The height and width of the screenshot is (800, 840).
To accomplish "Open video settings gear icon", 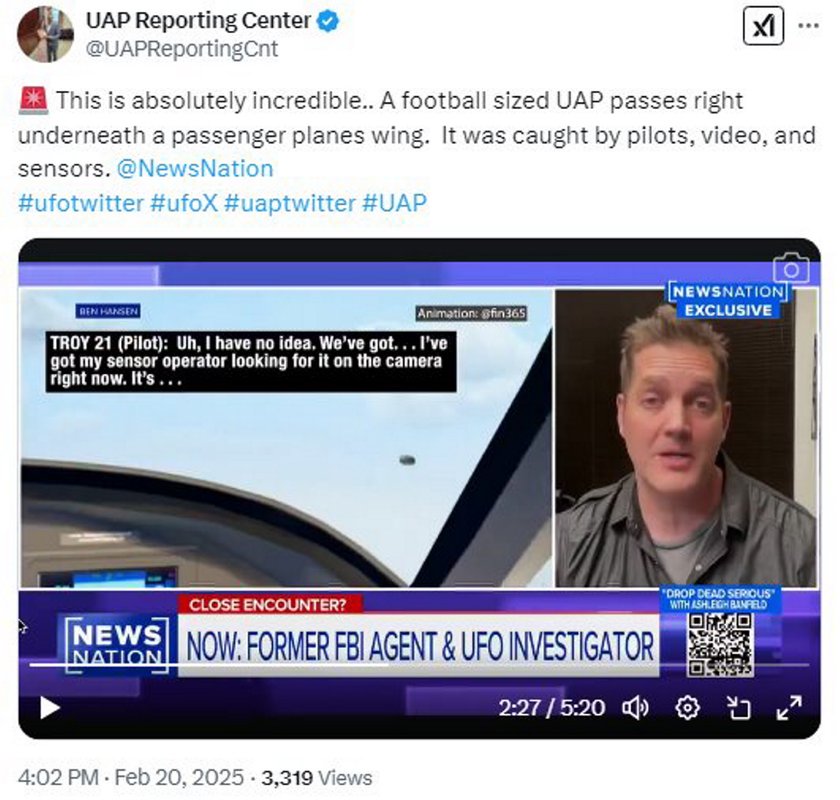I will pyautogui.click(x=687, y=708).
